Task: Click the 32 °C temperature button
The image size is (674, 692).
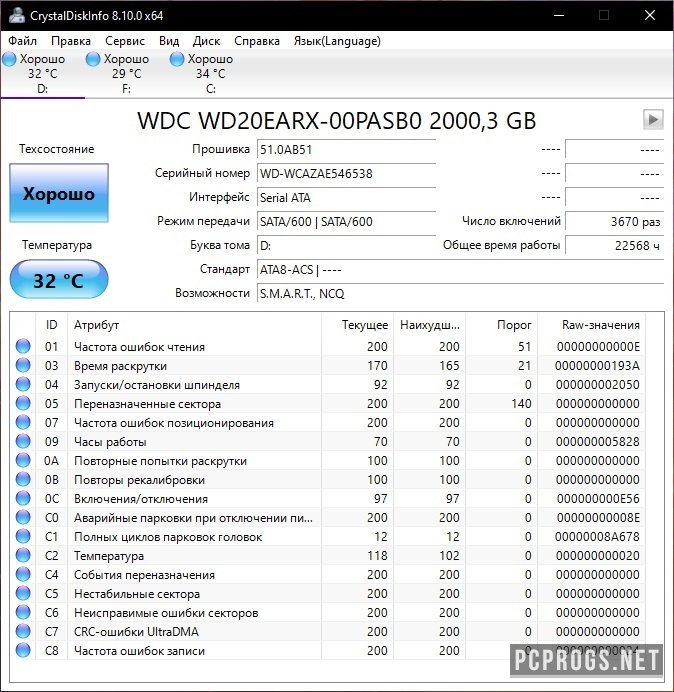Action: pos(59,280)
